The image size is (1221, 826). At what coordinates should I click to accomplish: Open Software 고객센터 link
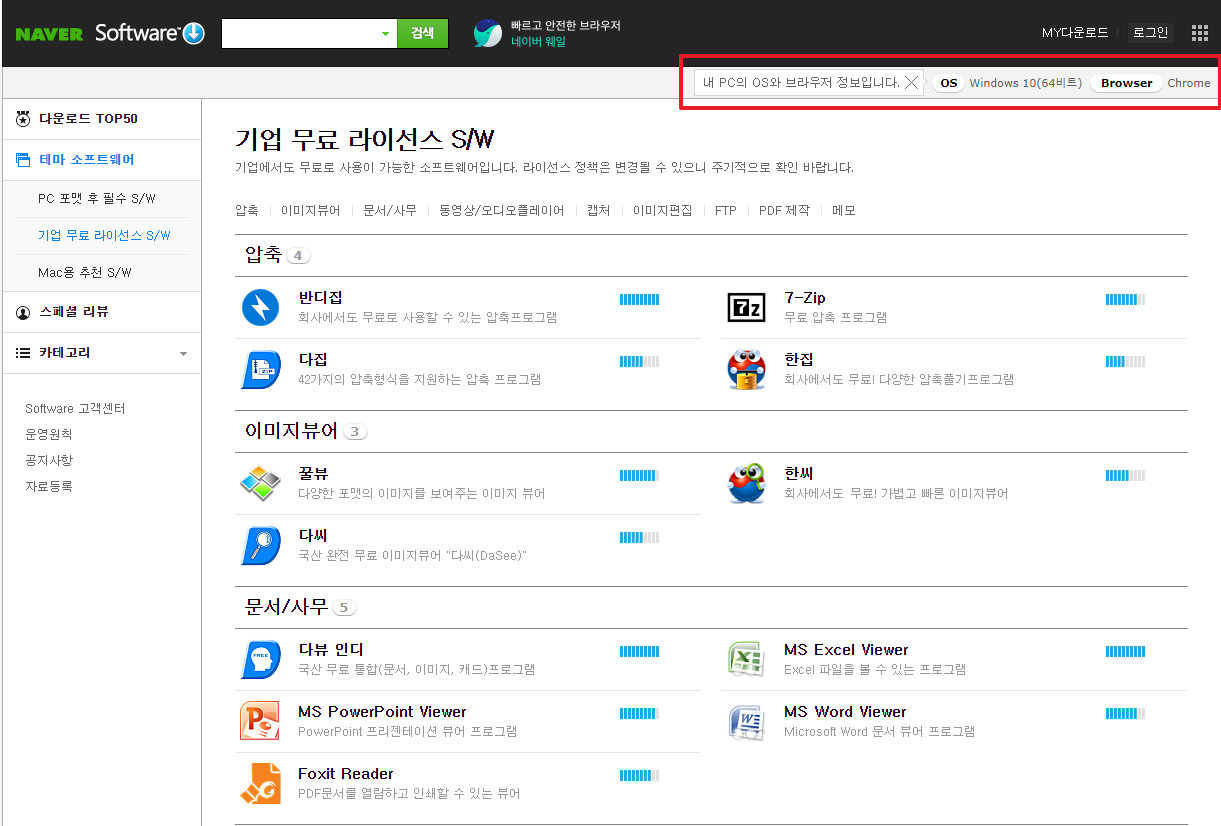click(x=75, y=409)
